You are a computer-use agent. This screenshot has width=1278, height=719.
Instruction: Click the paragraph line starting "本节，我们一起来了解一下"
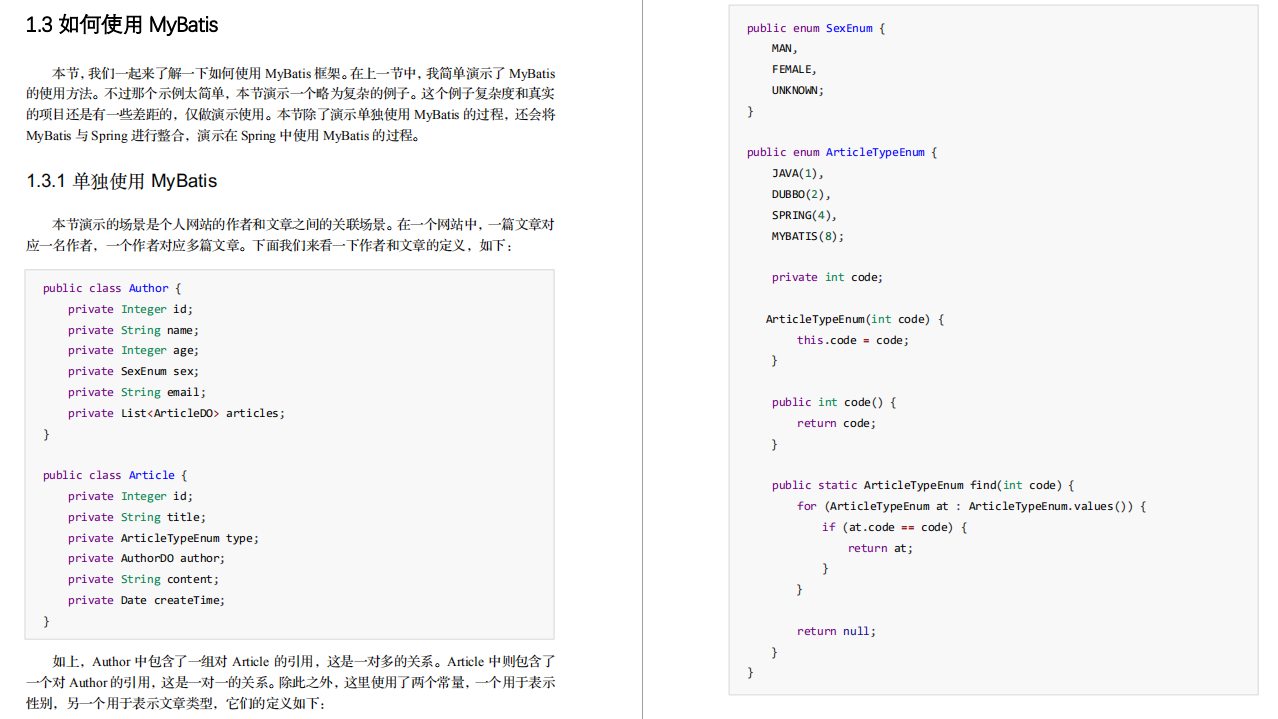pyautogui.click(x=304, y=73)
